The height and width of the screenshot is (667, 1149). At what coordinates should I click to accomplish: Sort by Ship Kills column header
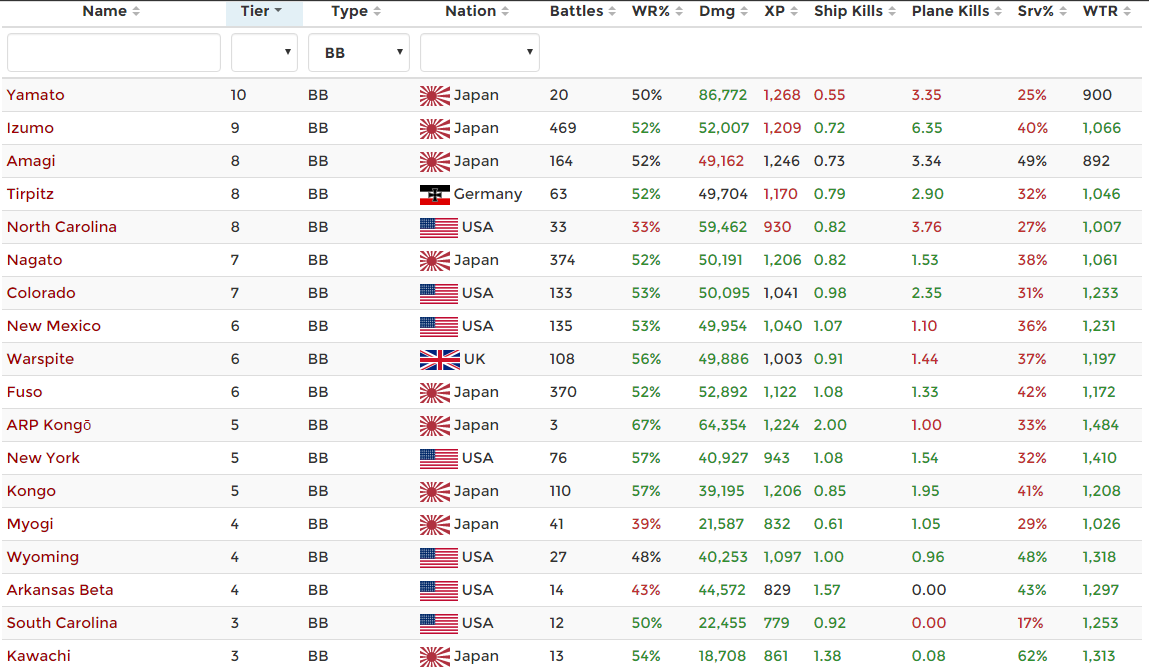(848, 12)
